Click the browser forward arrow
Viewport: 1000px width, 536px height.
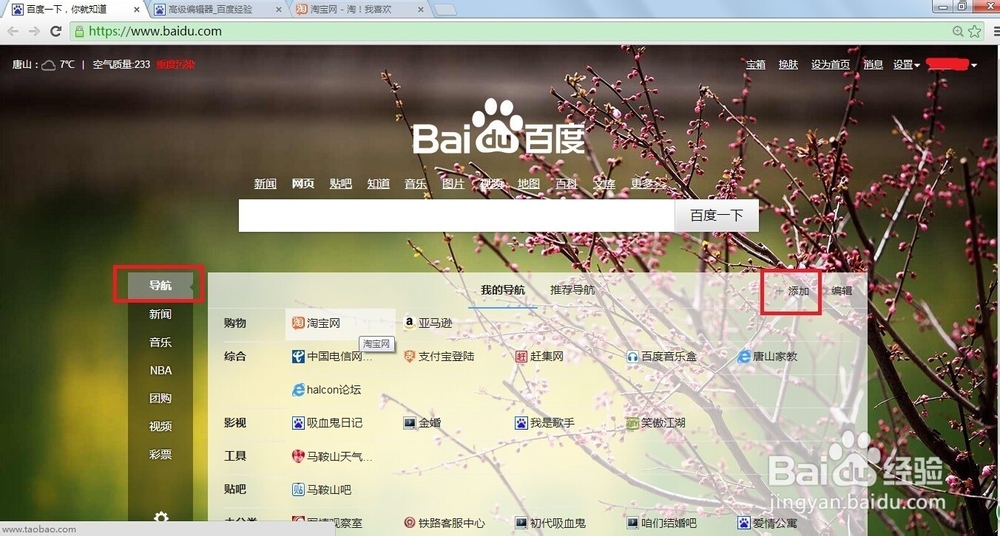pos(34,31)
